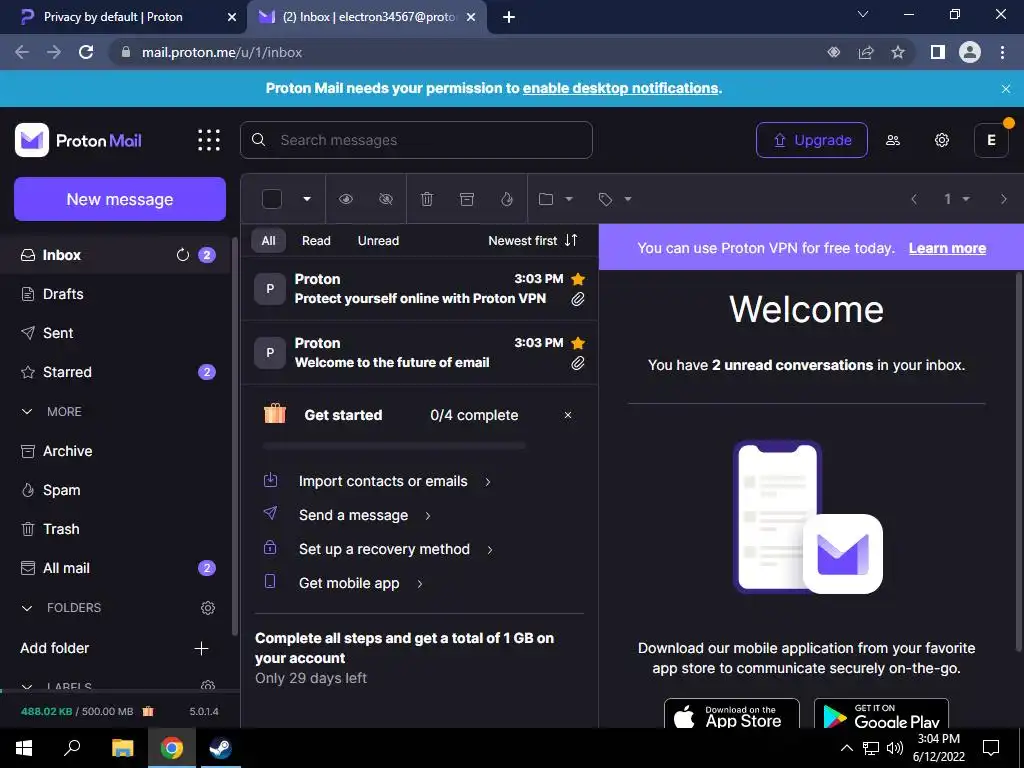Toggle Newest first sort order arrows
1024x768 pixels.
[571, 240]
